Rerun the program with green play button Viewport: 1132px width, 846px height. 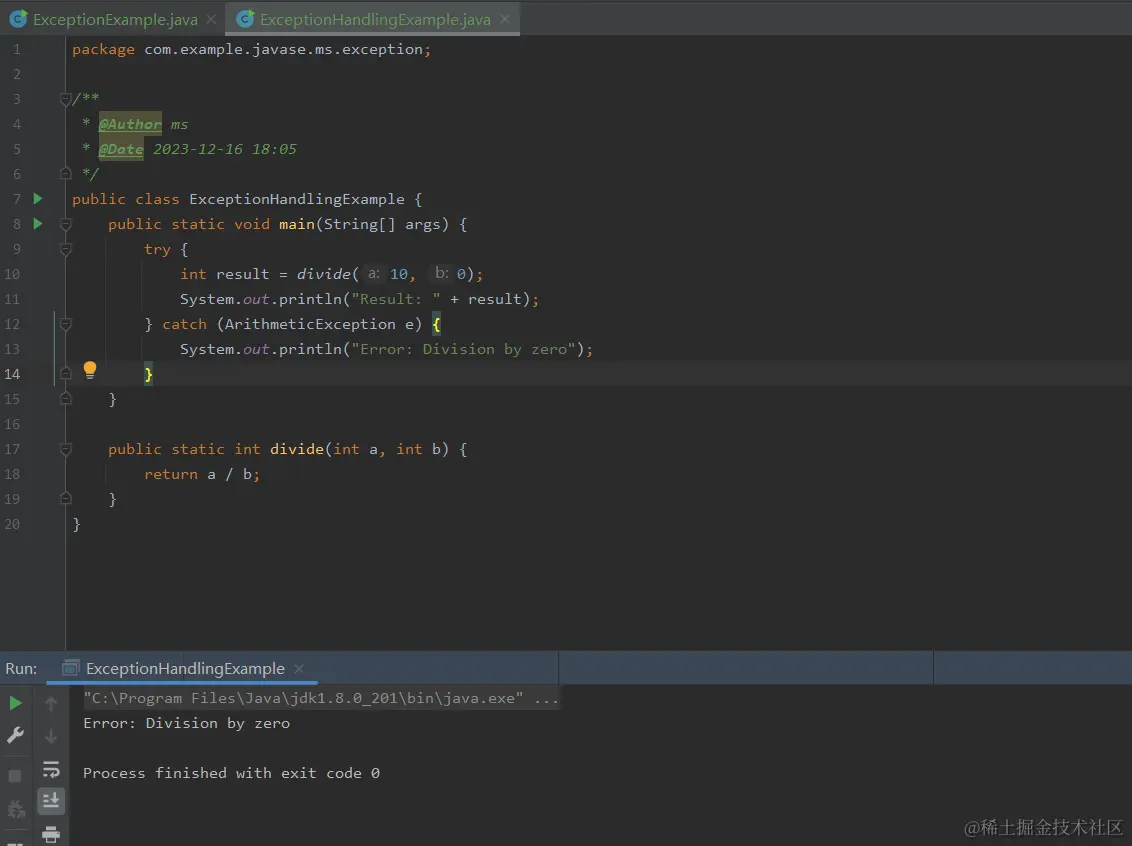(x=15, y=703)
